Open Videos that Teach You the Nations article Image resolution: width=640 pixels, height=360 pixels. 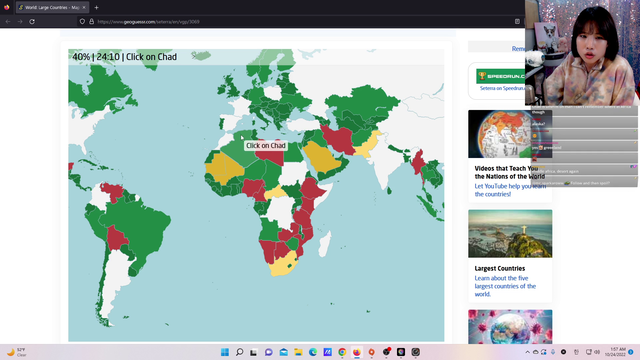click(509, 172)
